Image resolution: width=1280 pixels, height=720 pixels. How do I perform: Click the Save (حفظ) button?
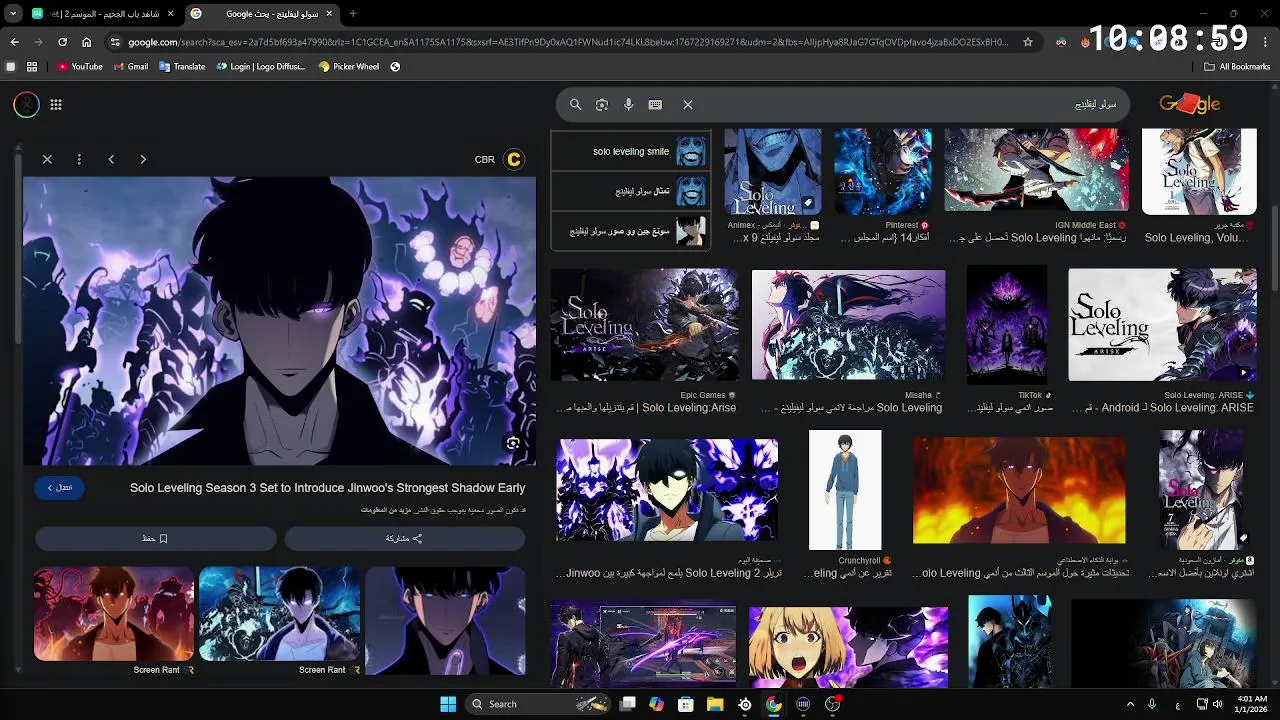pos(155,538)
